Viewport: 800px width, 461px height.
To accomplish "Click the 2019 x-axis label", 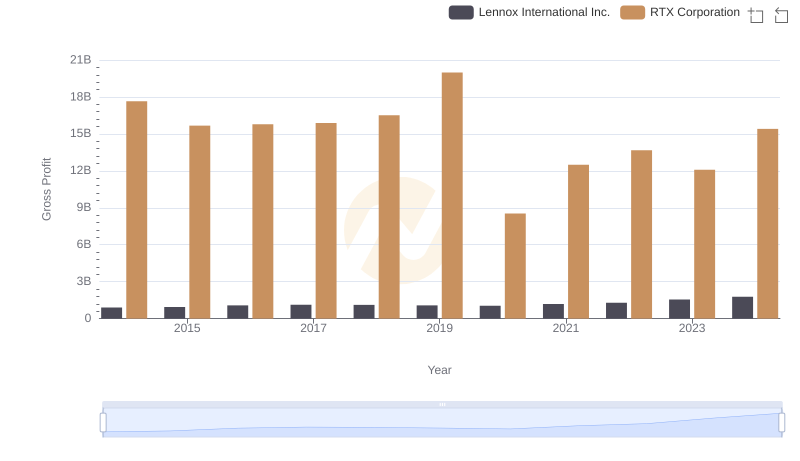I will tap(439, 328).
